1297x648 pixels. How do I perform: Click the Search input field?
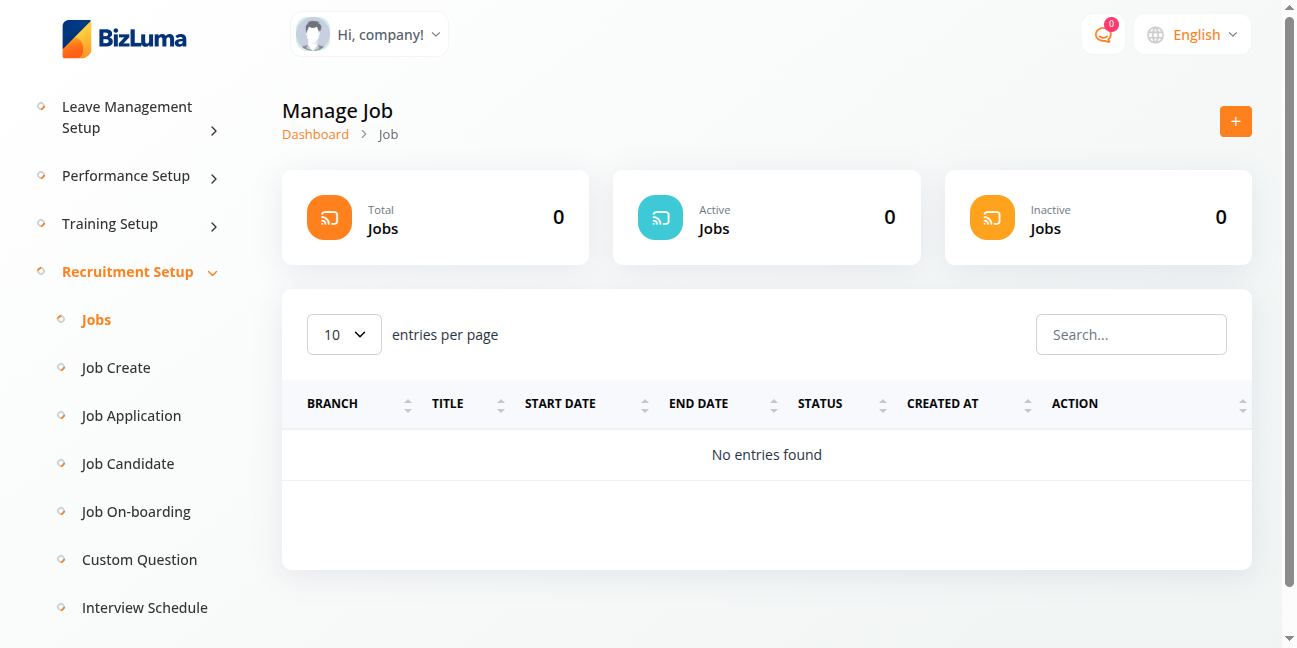coord(1130,335)
